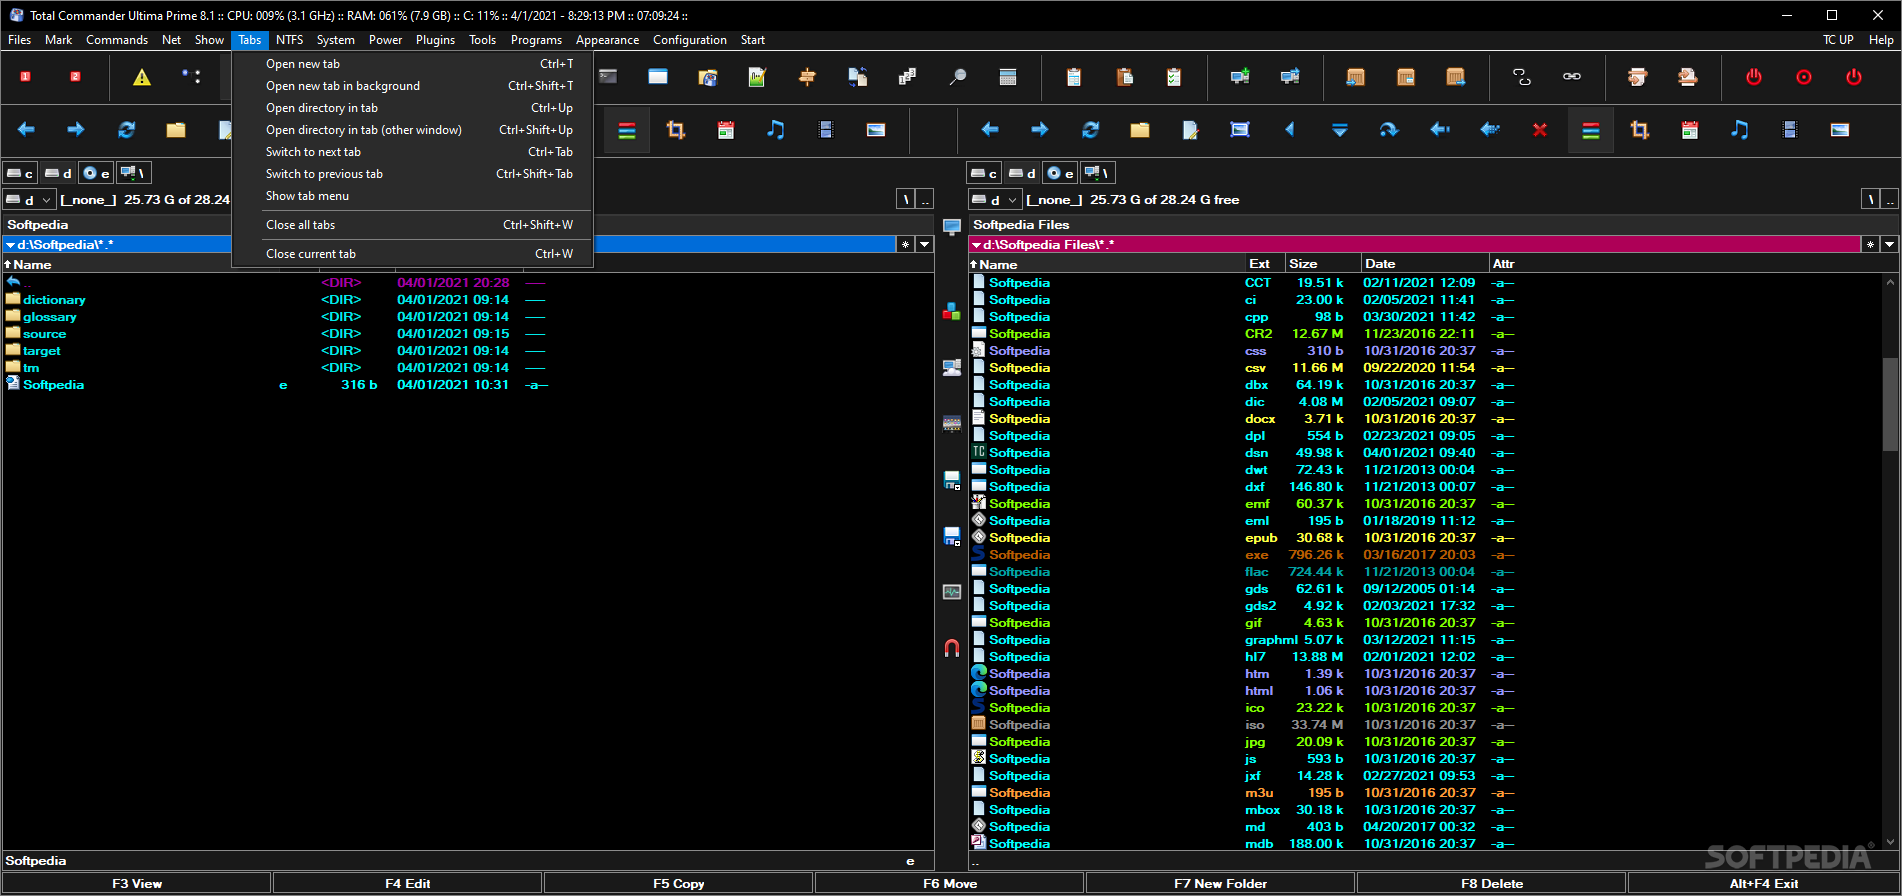Click the F6 Move button
The width and height of the screenshot is (1902, 896).
click(949, 883)
